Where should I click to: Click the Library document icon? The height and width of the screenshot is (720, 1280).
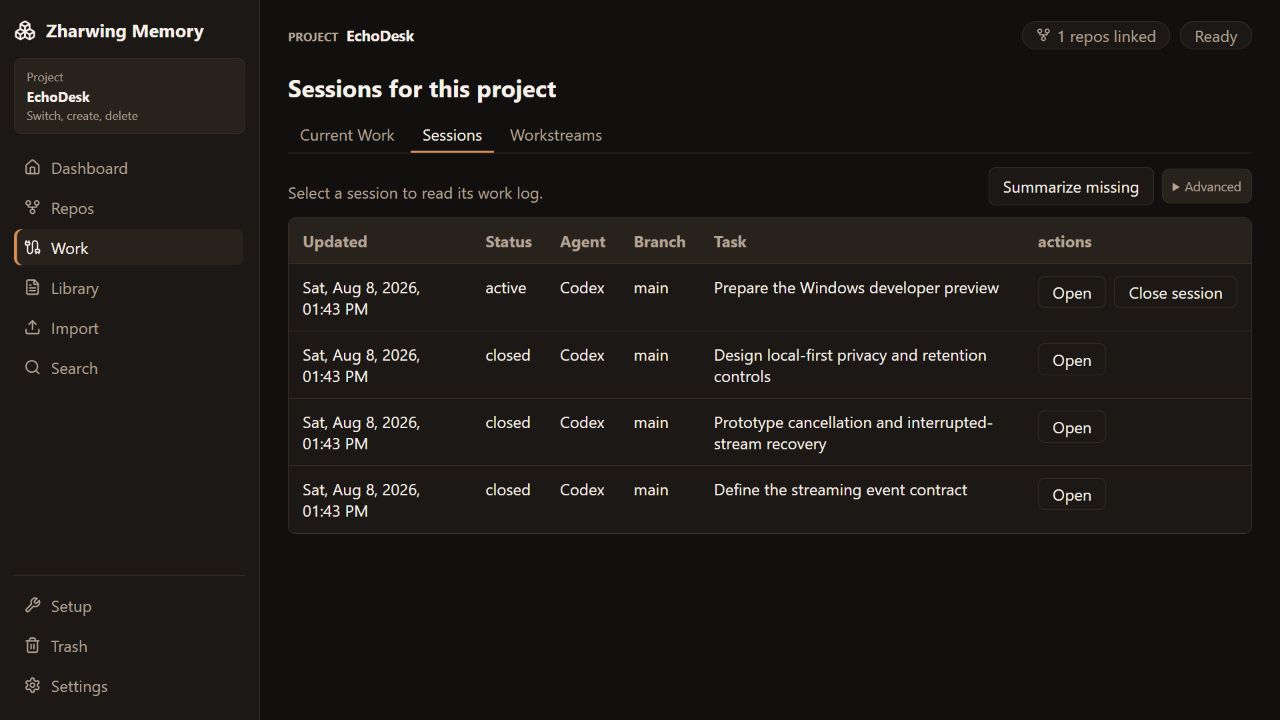pyautogui.click(x=33, y=288)
